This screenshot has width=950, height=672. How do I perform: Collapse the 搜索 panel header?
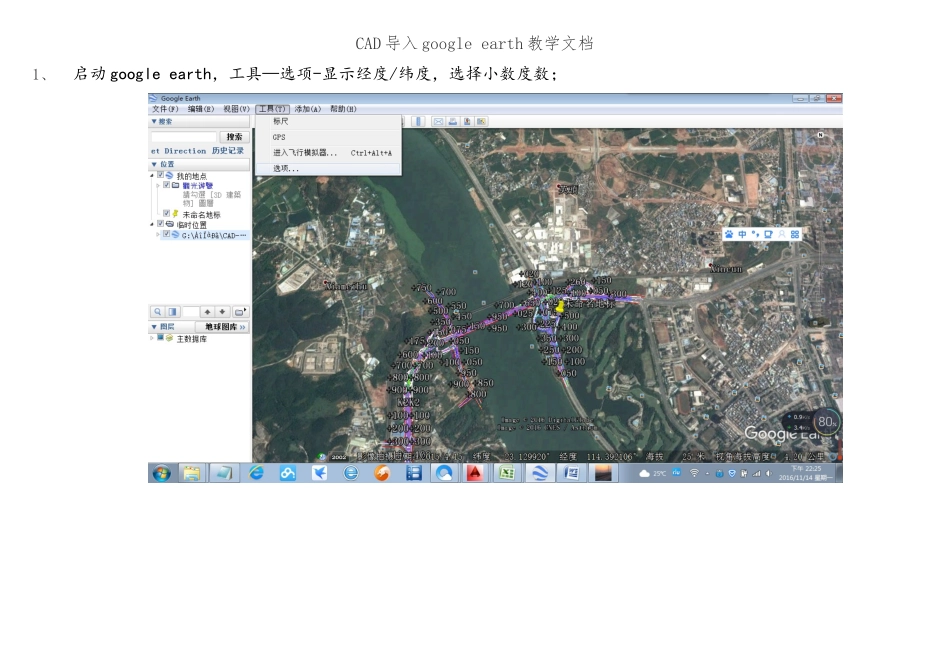[x=200, y=122]
